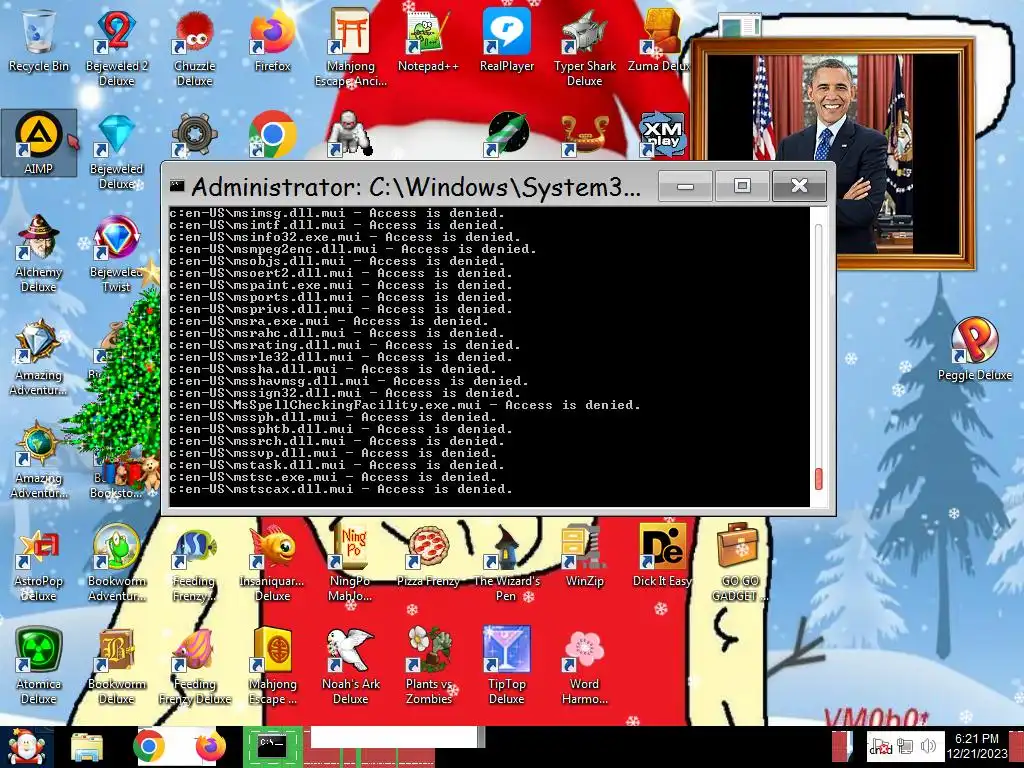Open the Alchemy Deluxe shortcut
The width and height of the screenshot is (1024, 768).
(39, 253)
